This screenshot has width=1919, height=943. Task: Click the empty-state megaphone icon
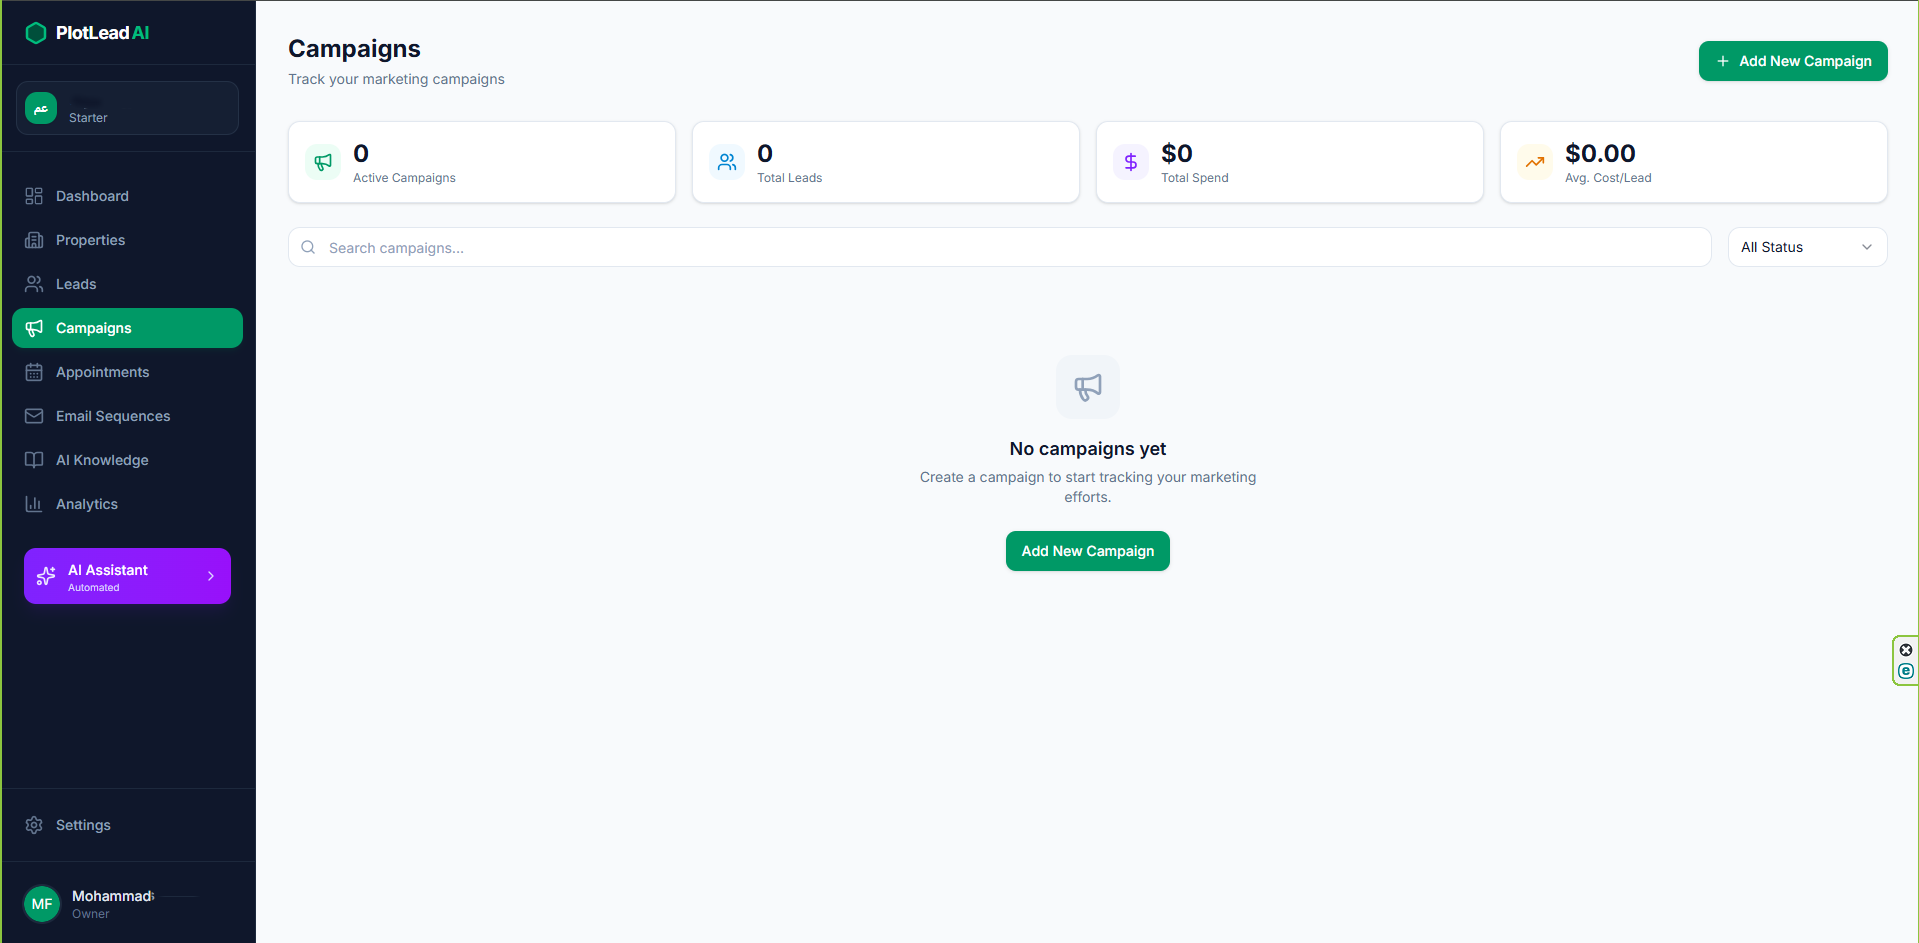point(1088,387)
